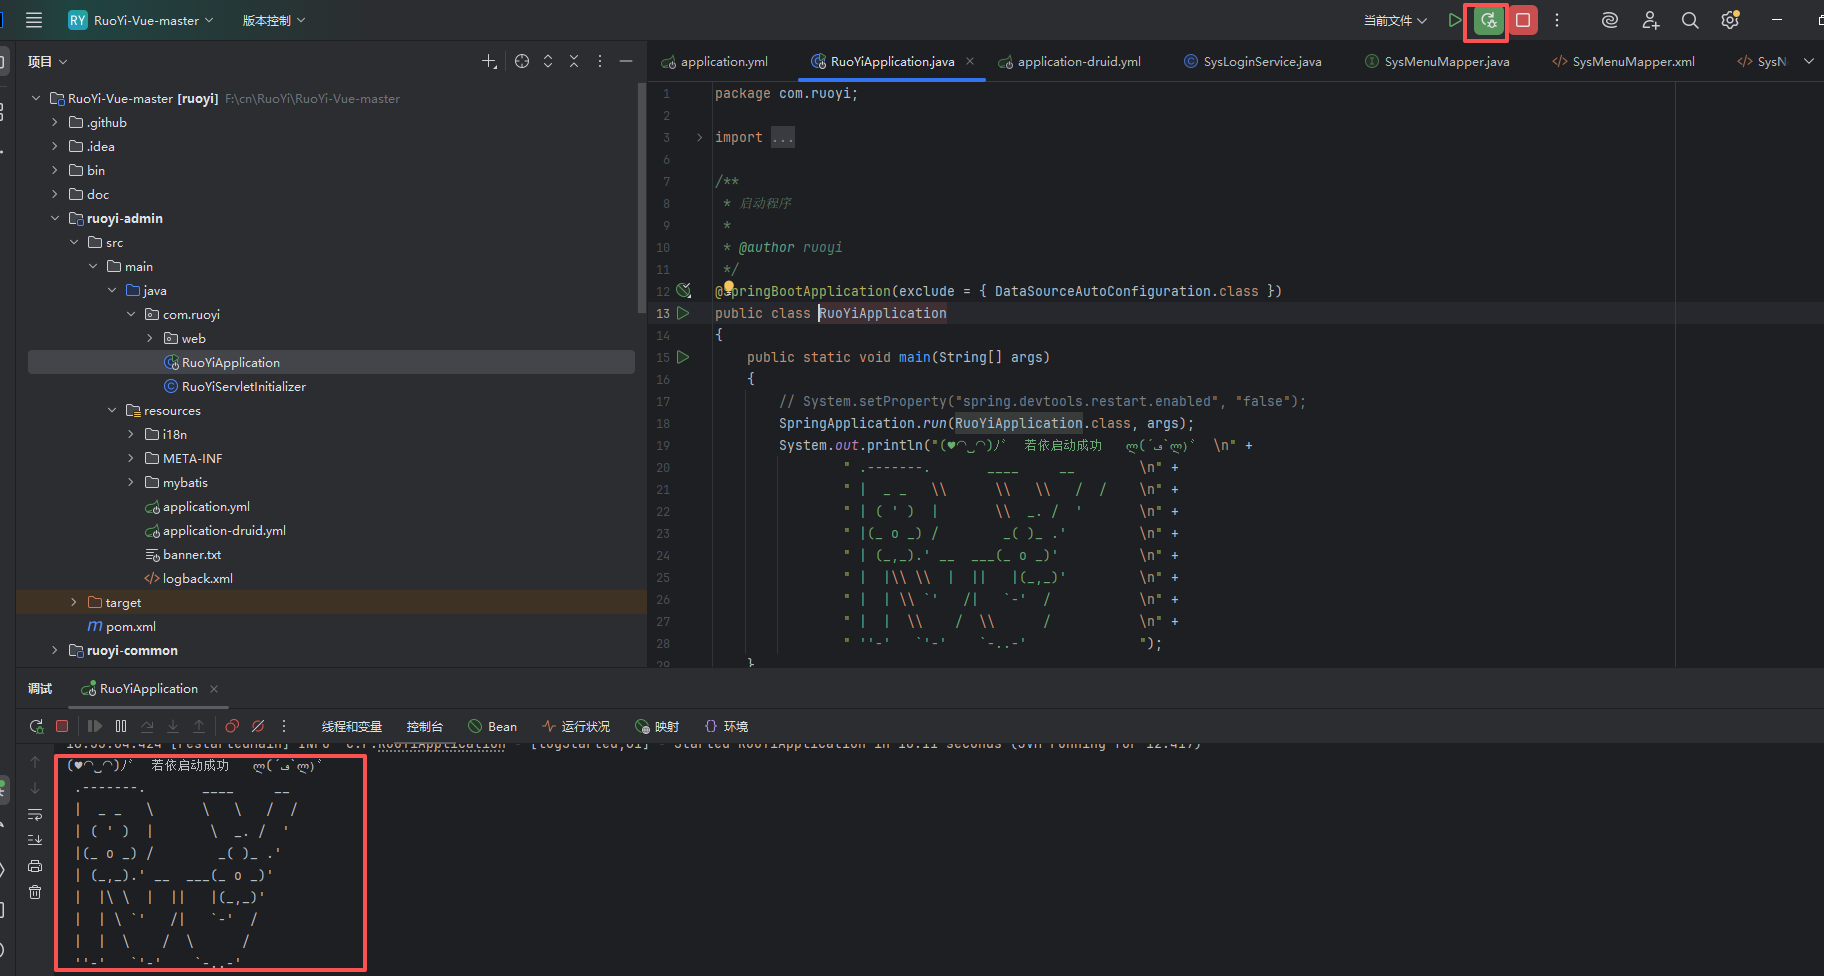Click the lightbulb quick-fix icon in the editor
Image resolution: width=1824 pixels, height=976 pixels.
[x=729, y=287]
